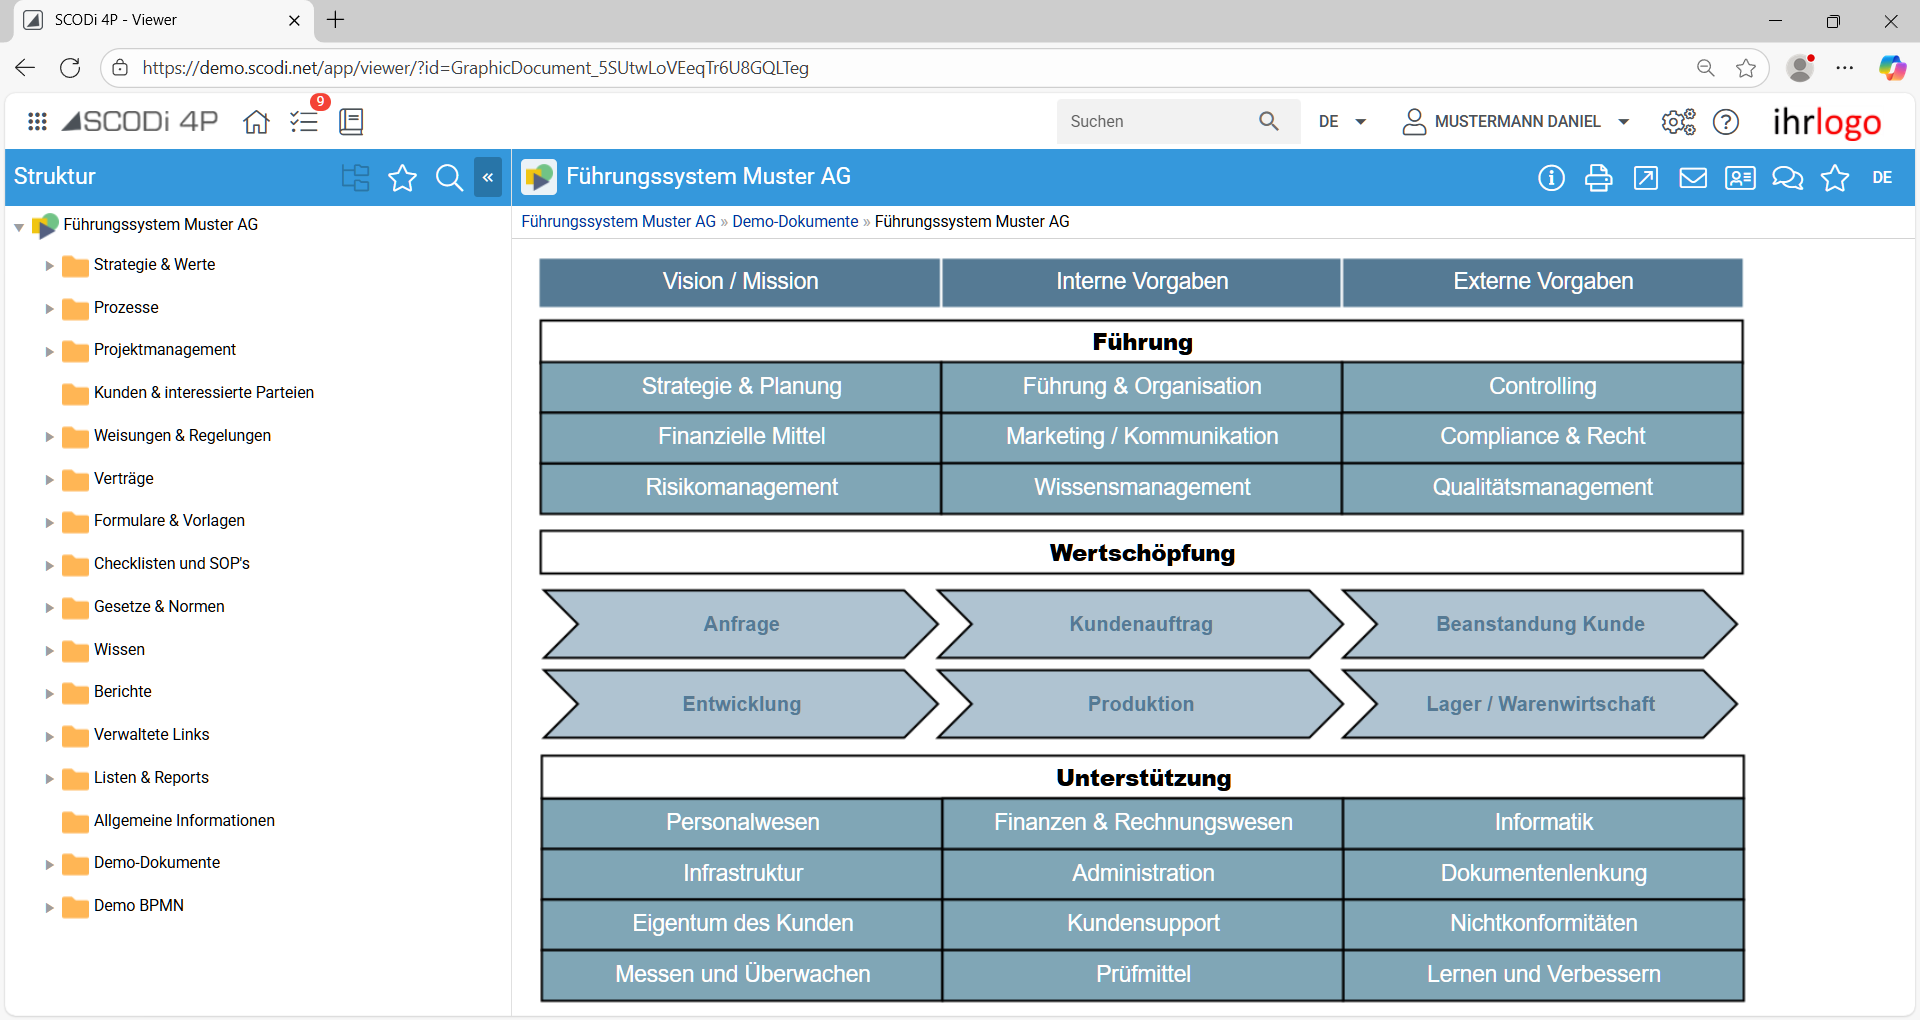Click the Kundenauftrag process arrow
The width and height of the screenshot is (1920, 1020).
[x=1140, y=624]
